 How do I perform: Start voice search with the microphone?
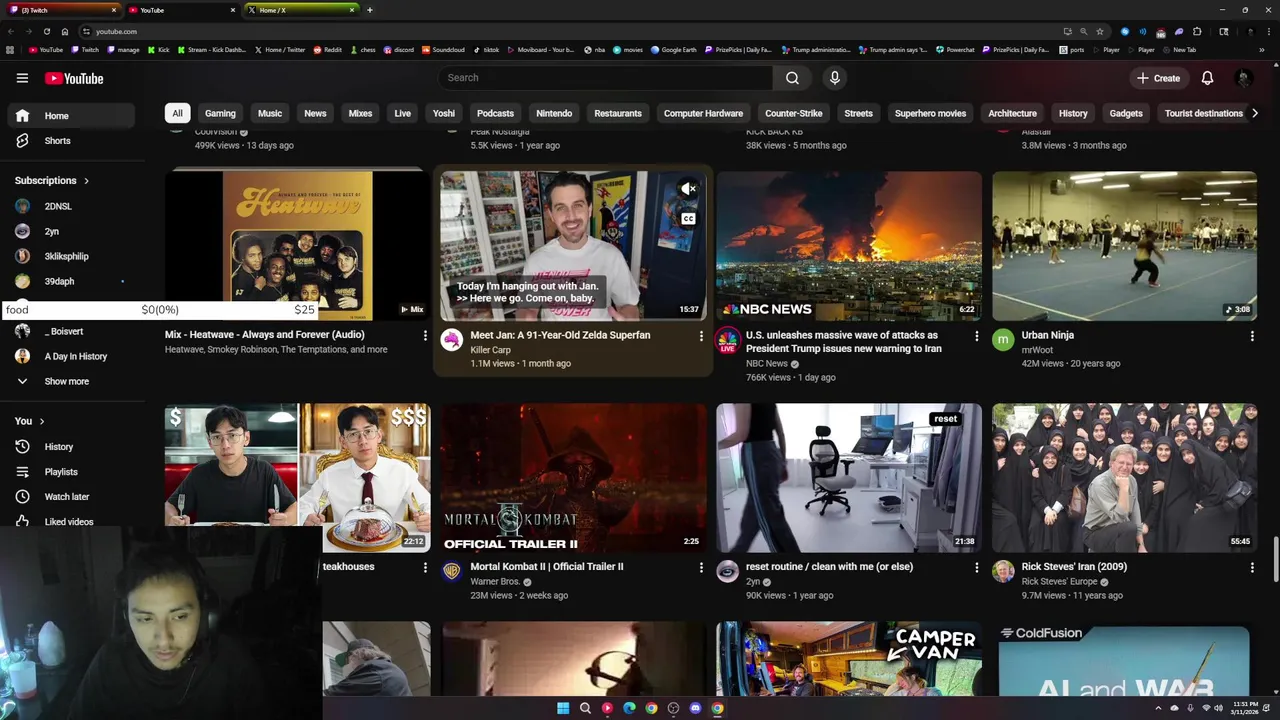coord(835,78)
